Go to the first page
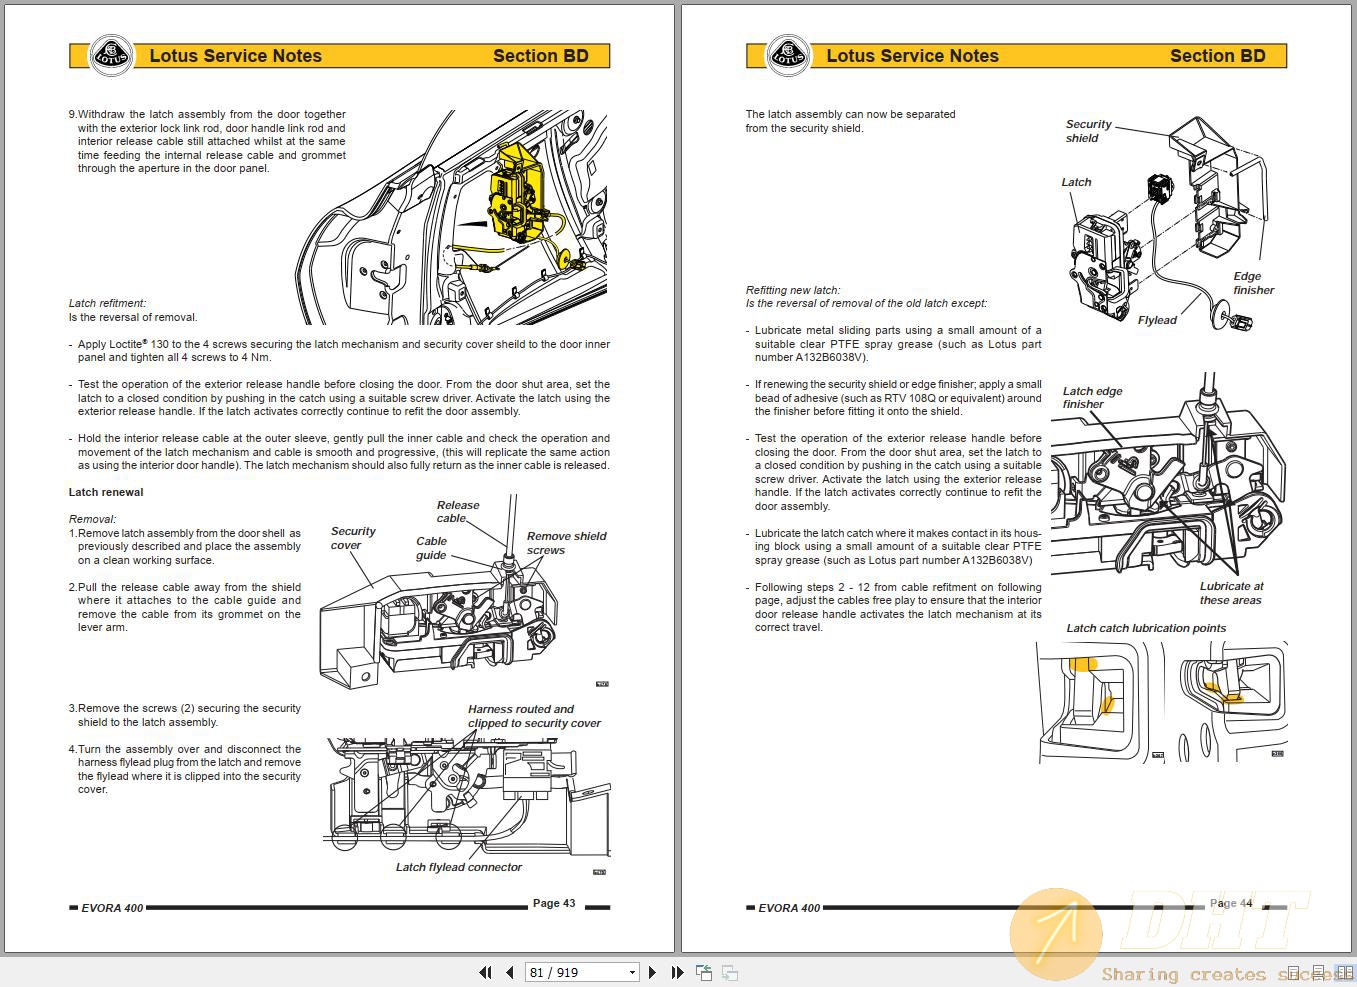This screenshot has width=1357, height=987. [x=486, y=972]
